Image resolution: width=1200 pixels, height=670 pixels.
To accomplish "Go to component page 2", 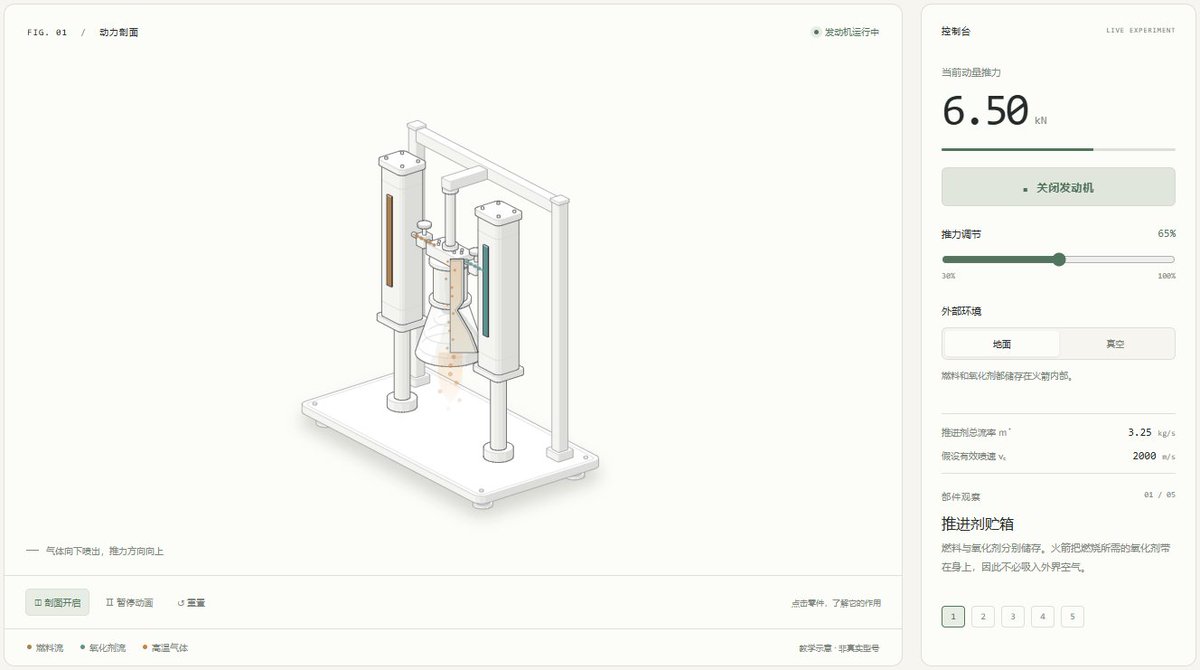I will (983, 616).
